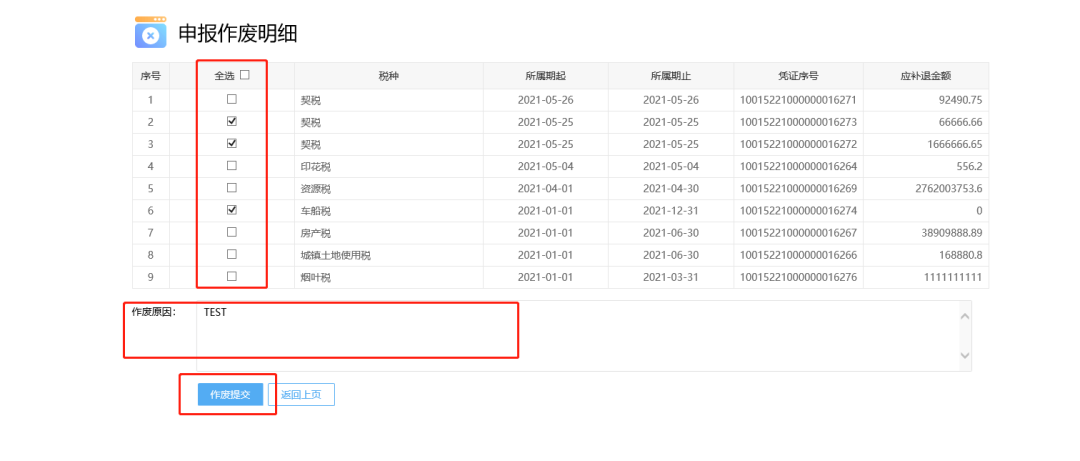Select voucher number 10015221000000016273
This screenshot has height=461, width=1080.
point(798,122)
